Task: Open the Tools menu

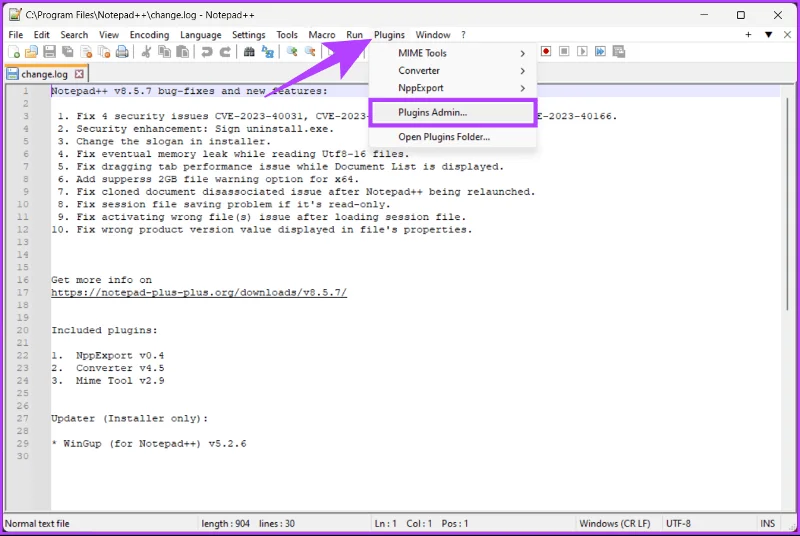Action: pos(287,35)
